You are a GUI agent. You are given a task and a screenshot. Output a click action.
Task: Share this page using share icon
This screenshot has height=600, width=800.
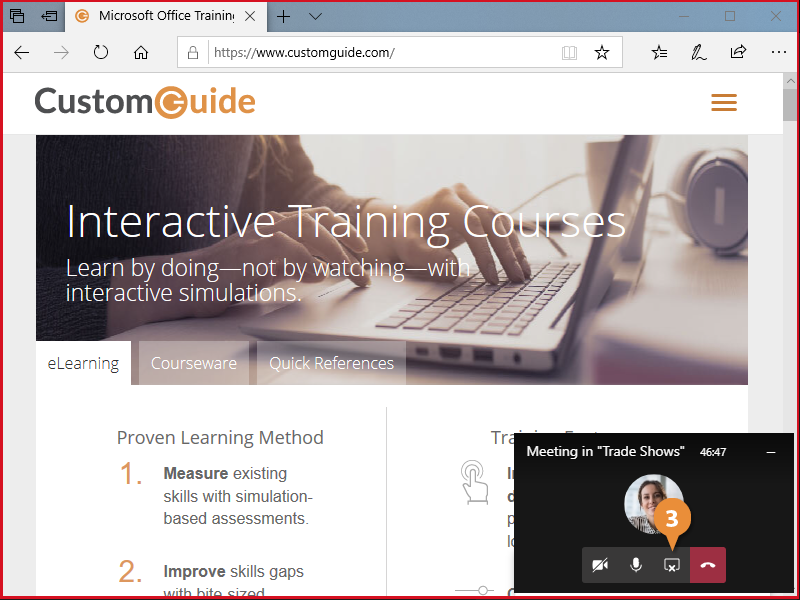click(738, 53)
